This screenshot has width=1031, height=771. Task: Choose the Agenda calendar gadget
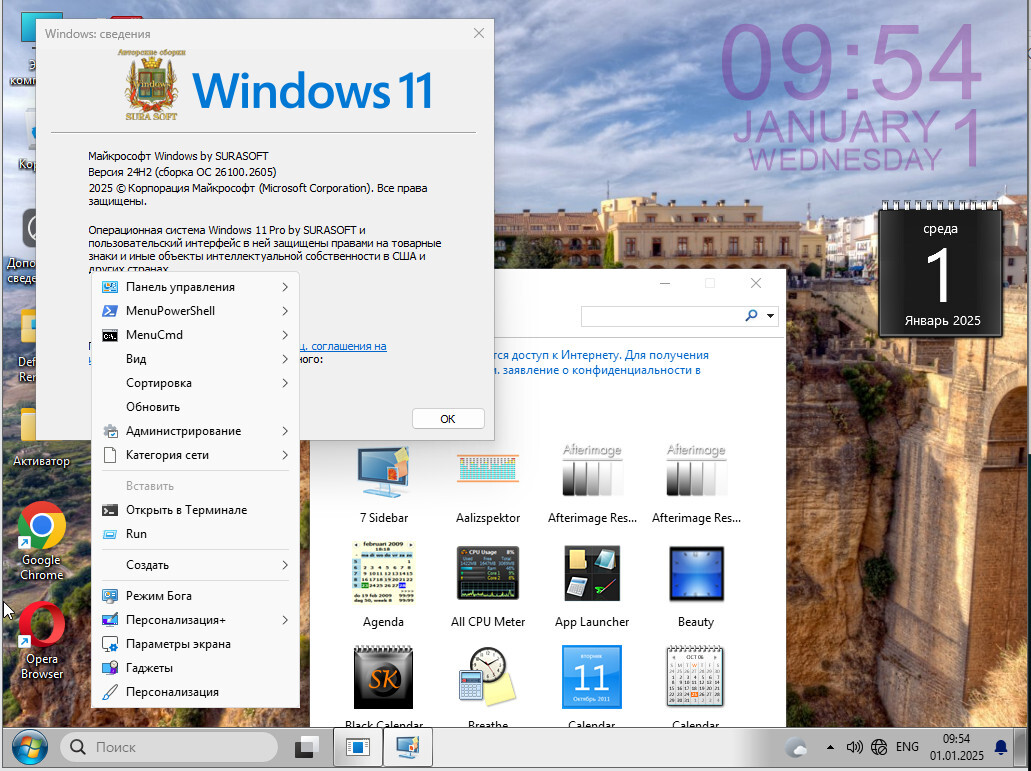(x=383, y=573)
